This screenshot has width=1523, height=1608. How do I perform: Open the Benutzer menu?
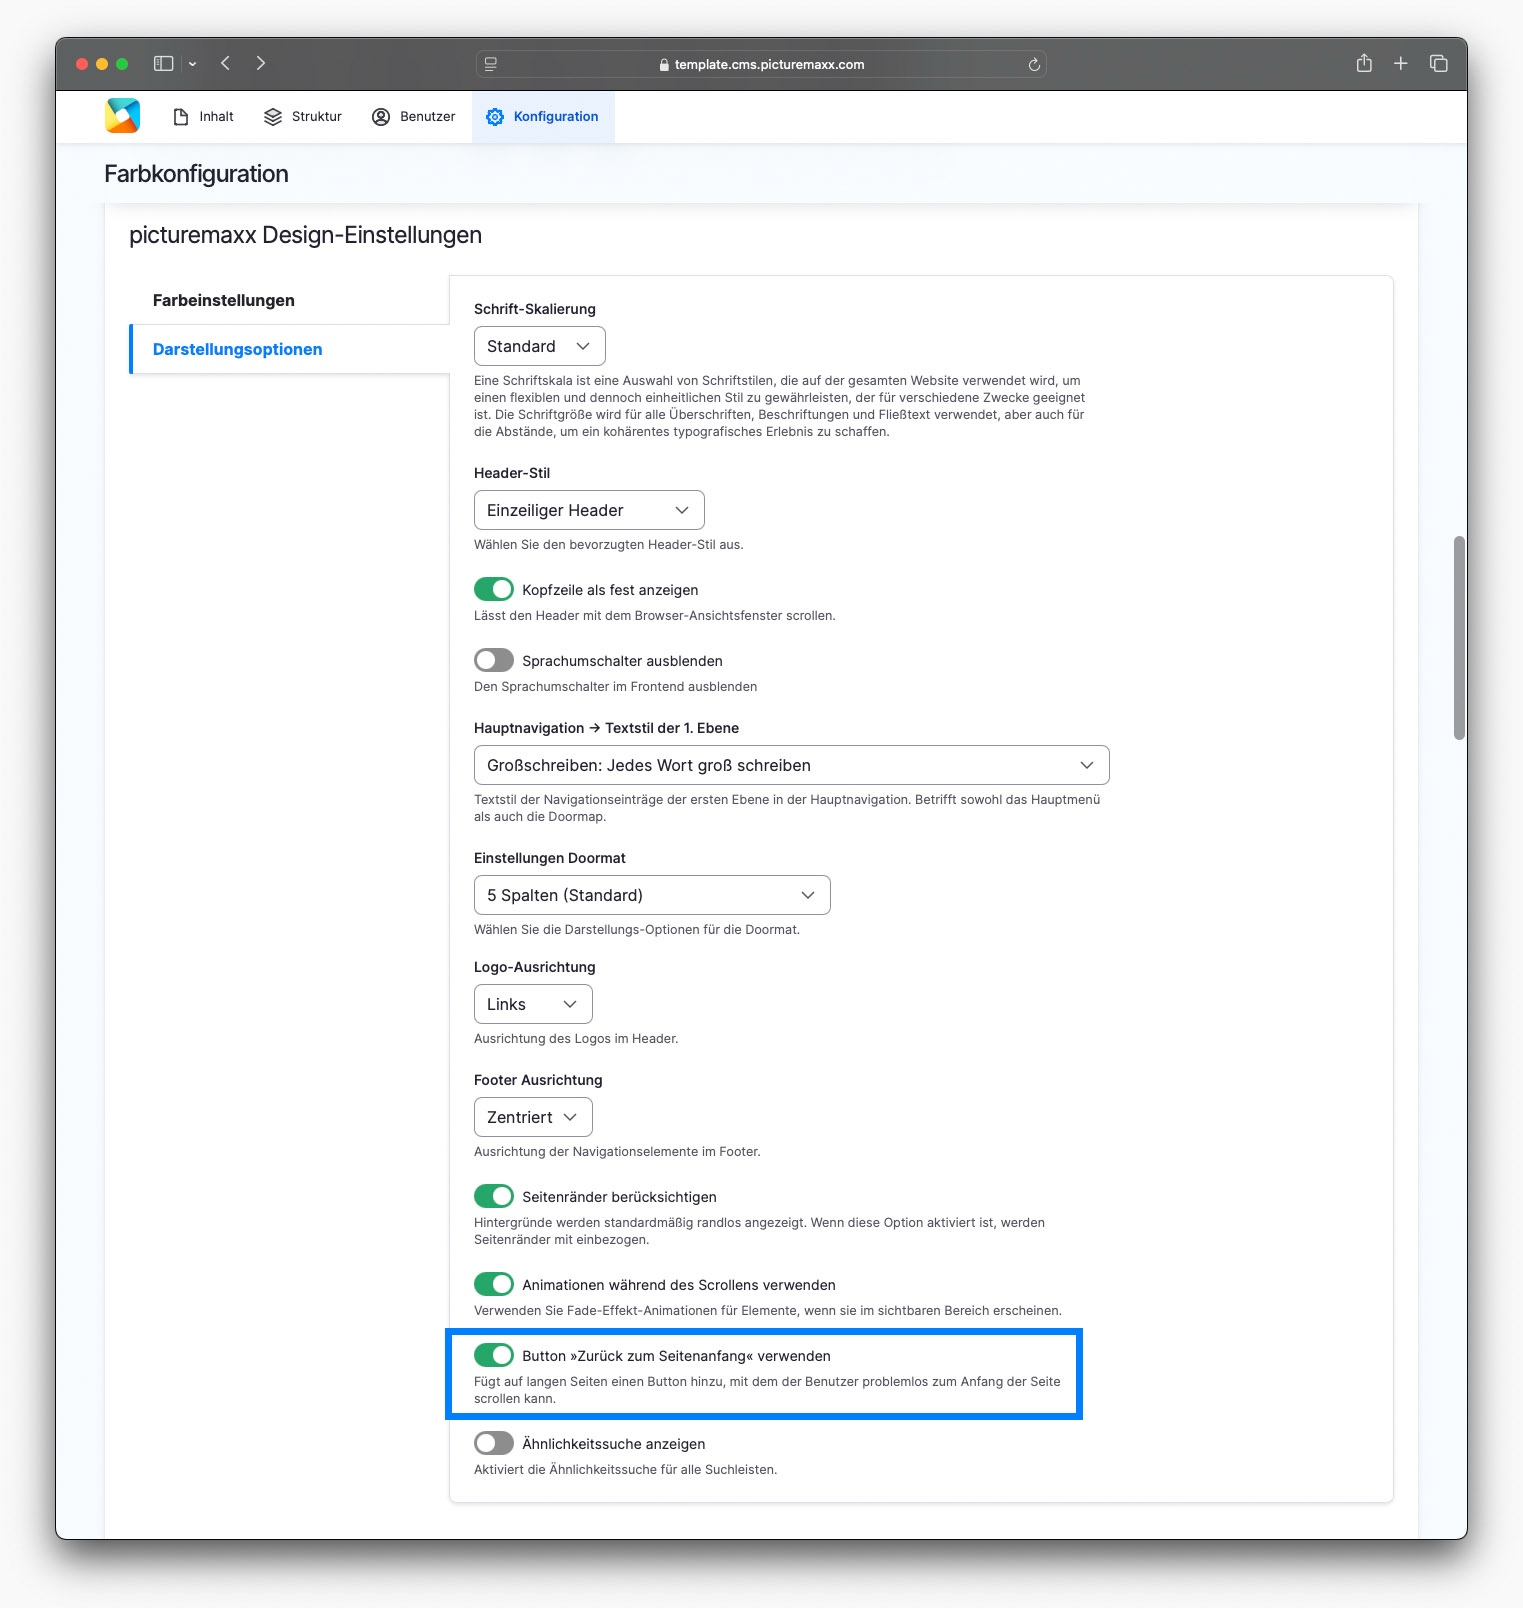[x=413, y=117]
